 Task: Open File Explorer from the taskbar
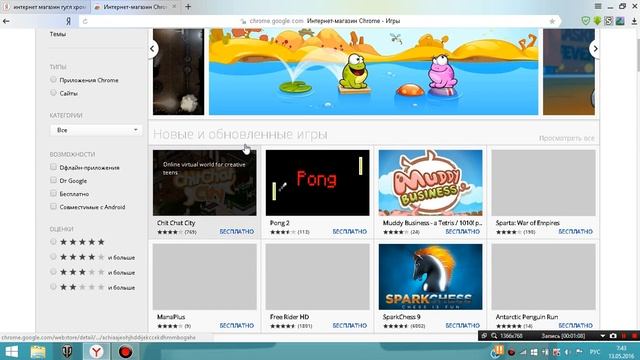point(38,351)
